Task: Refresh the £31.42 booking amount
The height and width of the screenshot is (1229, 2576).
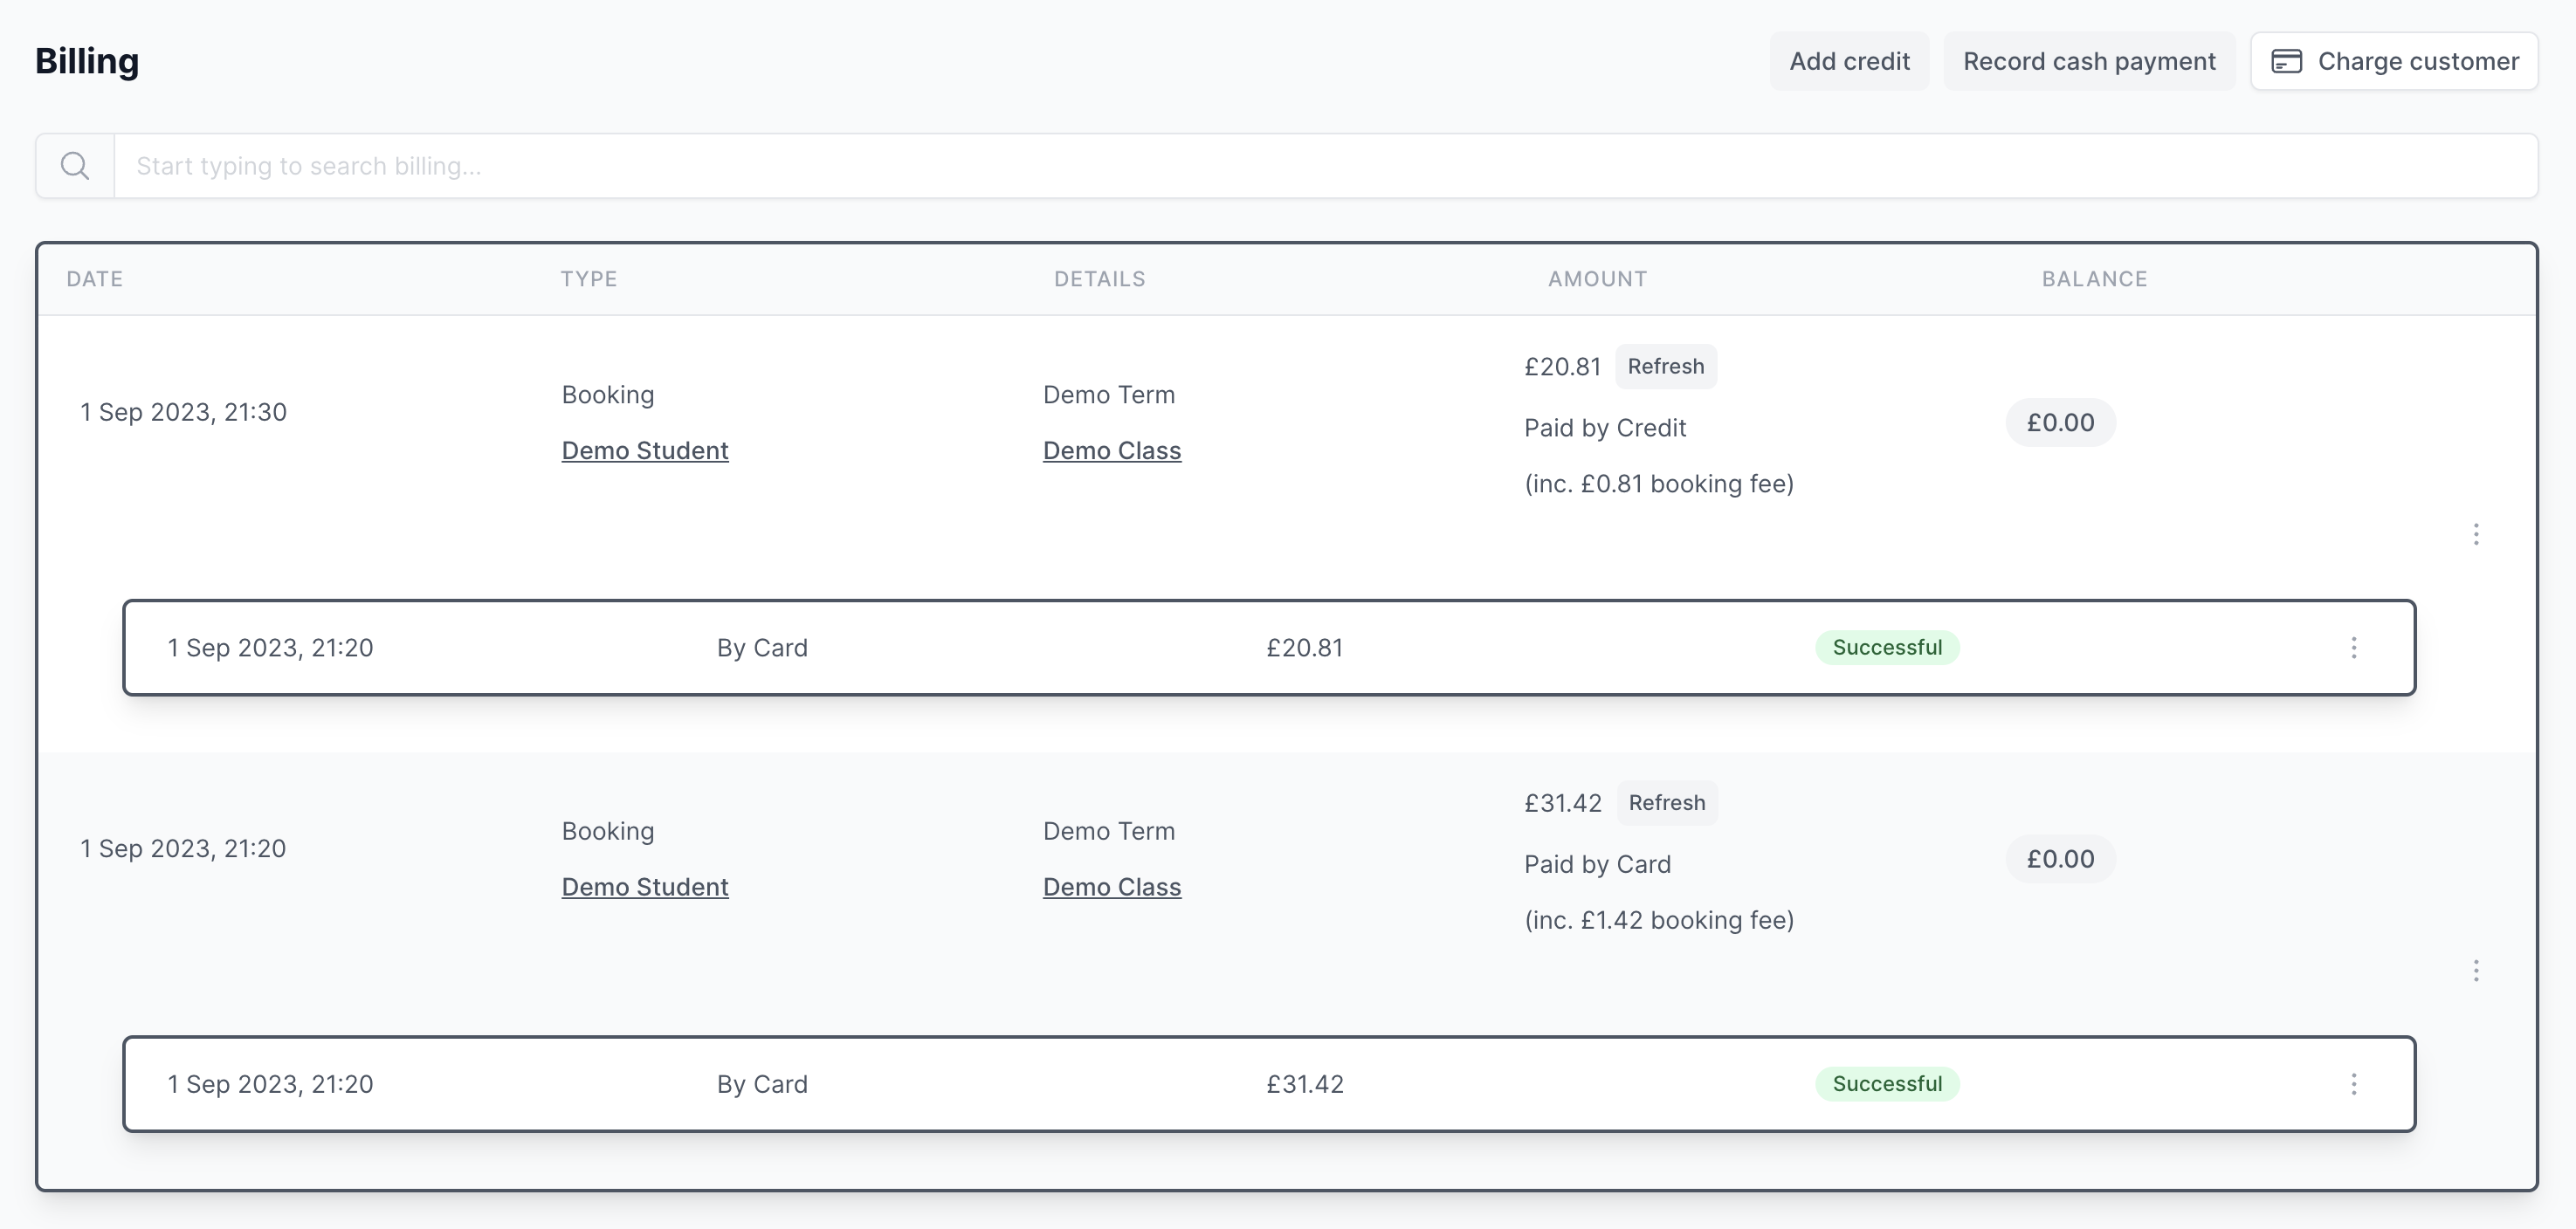Action: [1666, 802]
